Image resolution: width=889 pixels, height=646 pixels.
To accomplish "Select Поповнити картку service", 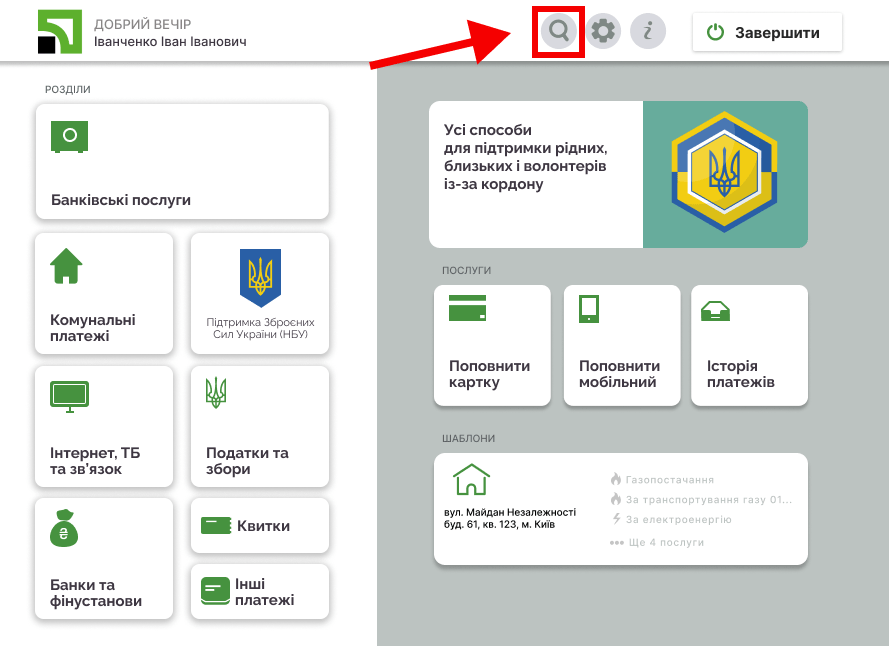I will pos(492,345).
